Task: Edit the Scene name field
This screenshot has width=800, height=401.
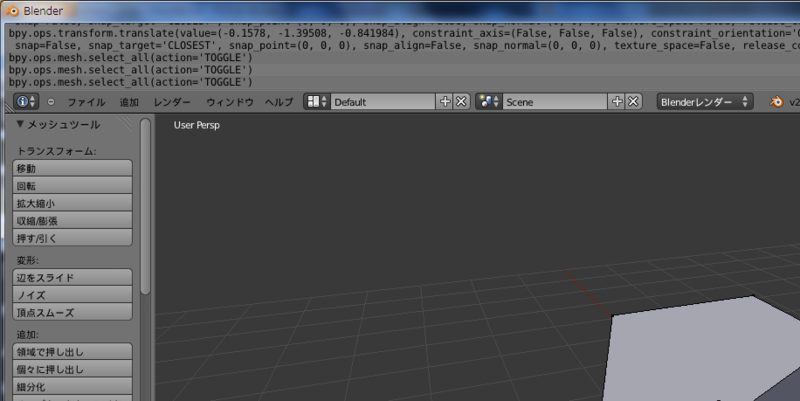Action: click(555, 102)
